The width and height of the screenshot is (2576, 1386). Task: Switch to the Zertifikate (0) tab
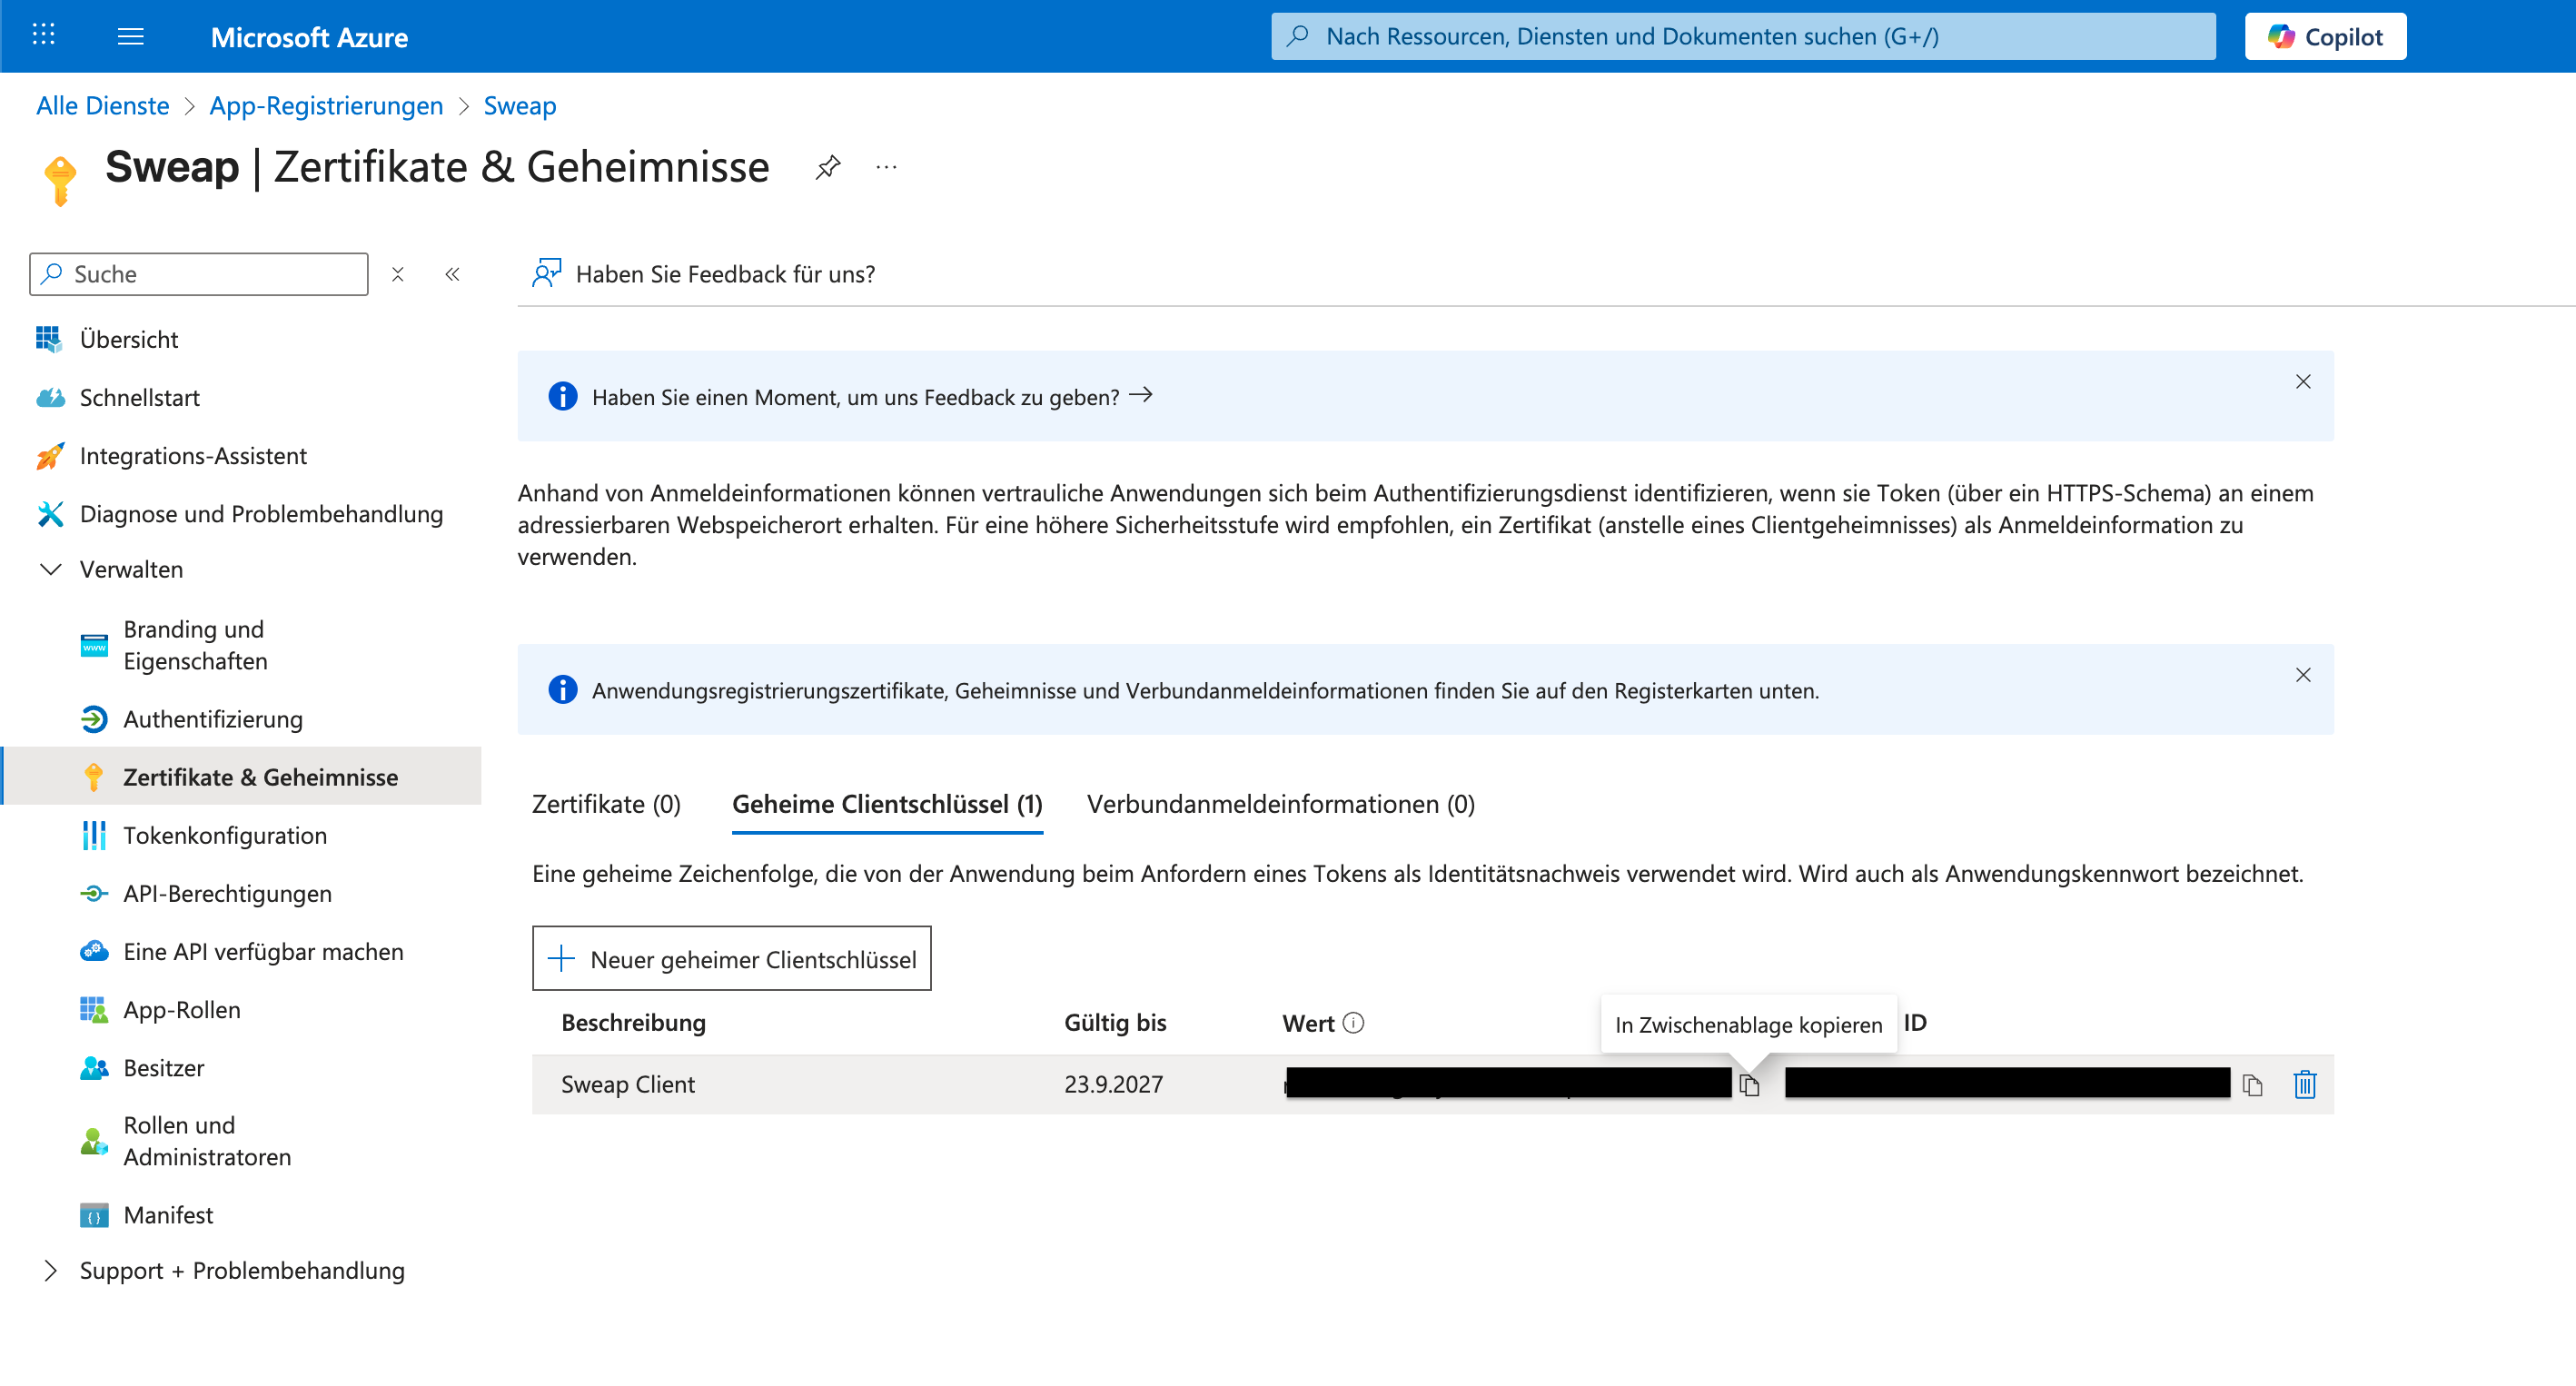(606, 804)
